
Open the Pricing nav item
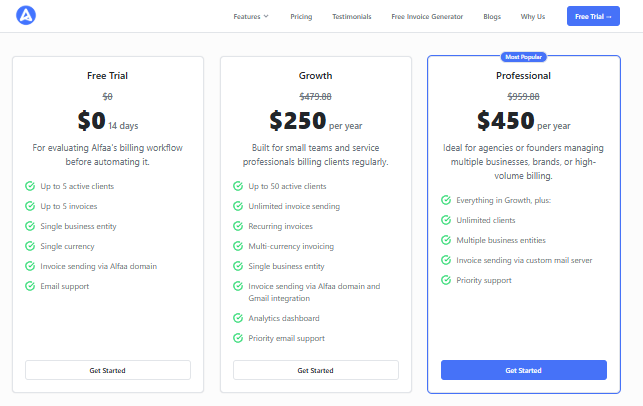pyautogui.click(x=301, y=16)
